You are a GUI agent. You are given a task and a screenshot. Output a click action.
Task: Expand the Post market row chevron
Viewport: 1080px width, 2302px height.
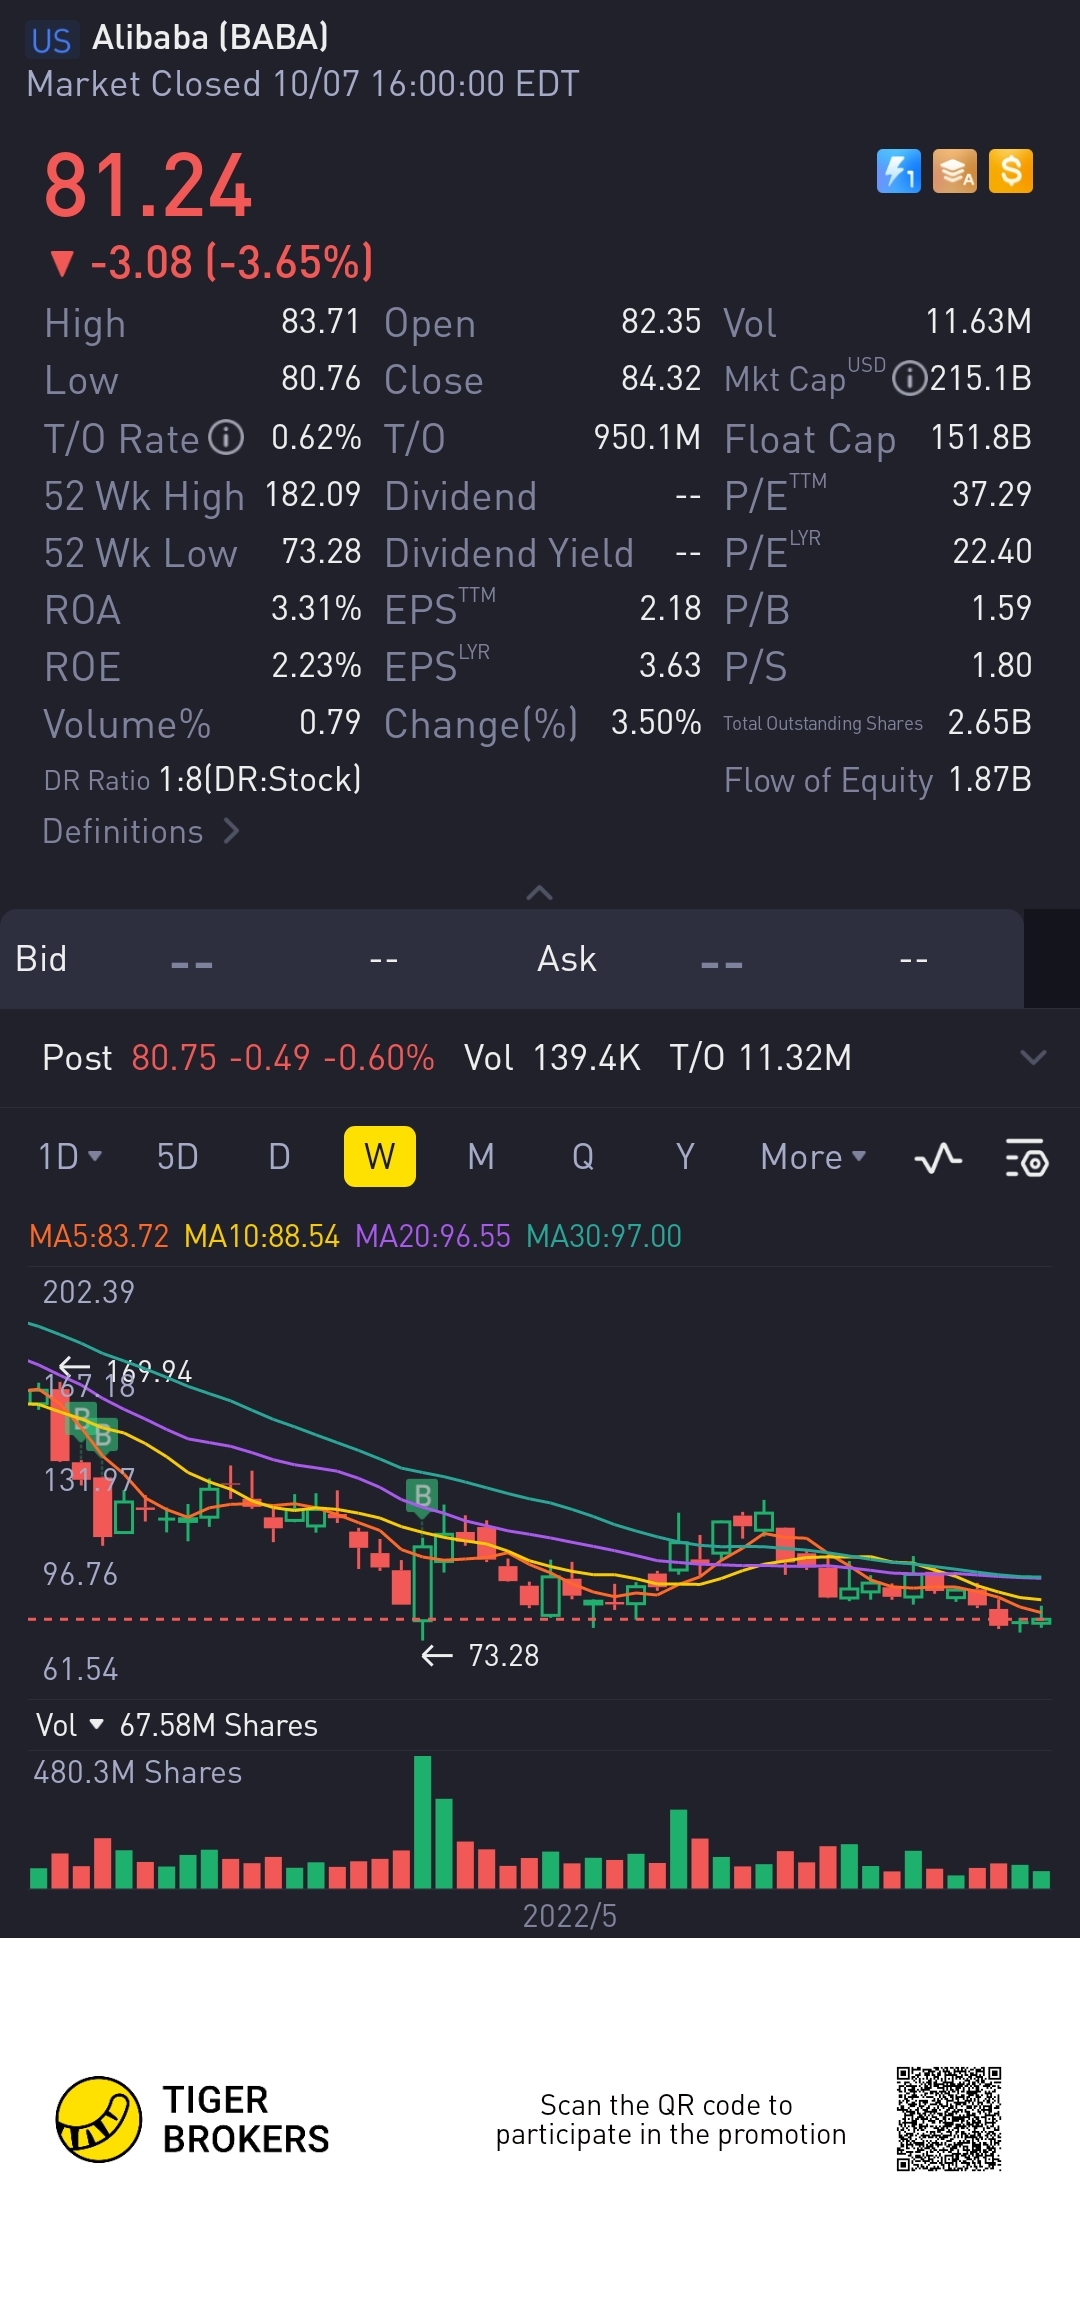coord(1033,1057)
